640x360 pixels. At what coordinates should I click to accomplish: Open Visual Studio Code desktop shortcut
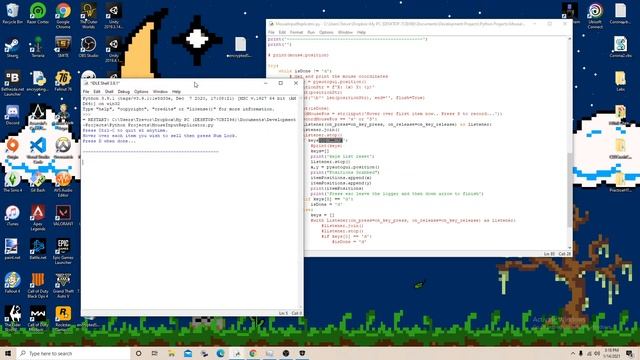[38, 150]
